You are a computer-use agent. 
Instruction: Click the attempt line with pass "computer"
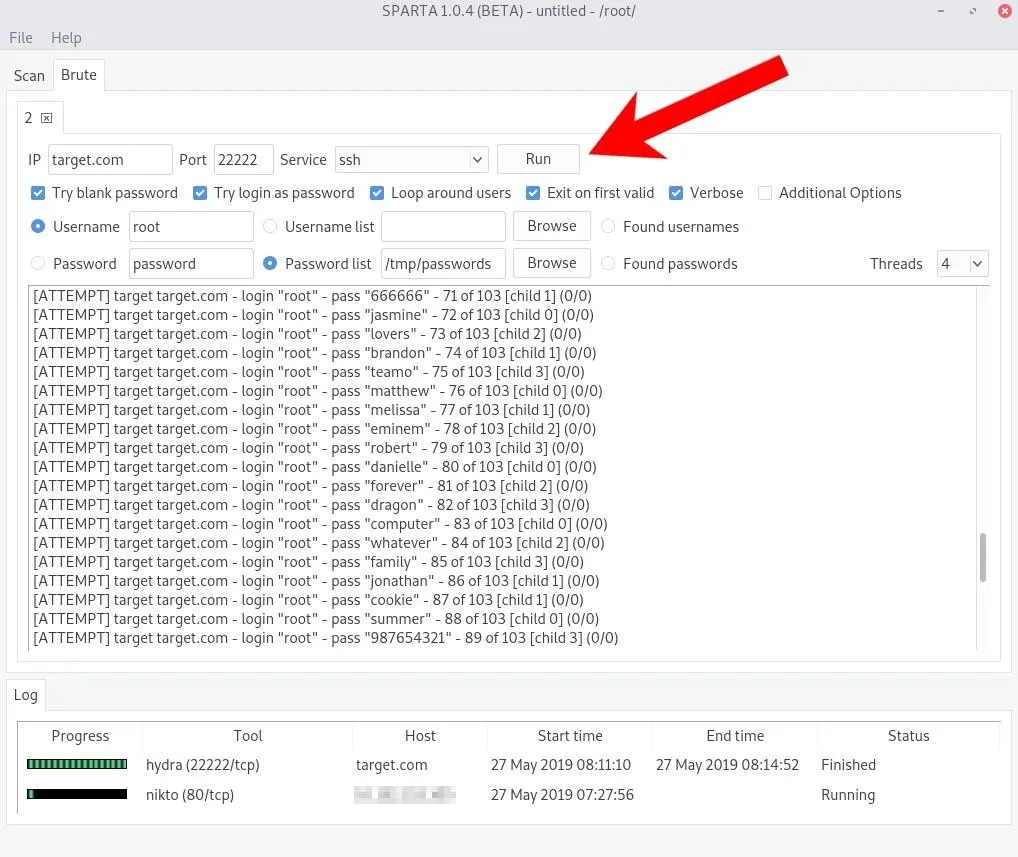pos(320,524)
